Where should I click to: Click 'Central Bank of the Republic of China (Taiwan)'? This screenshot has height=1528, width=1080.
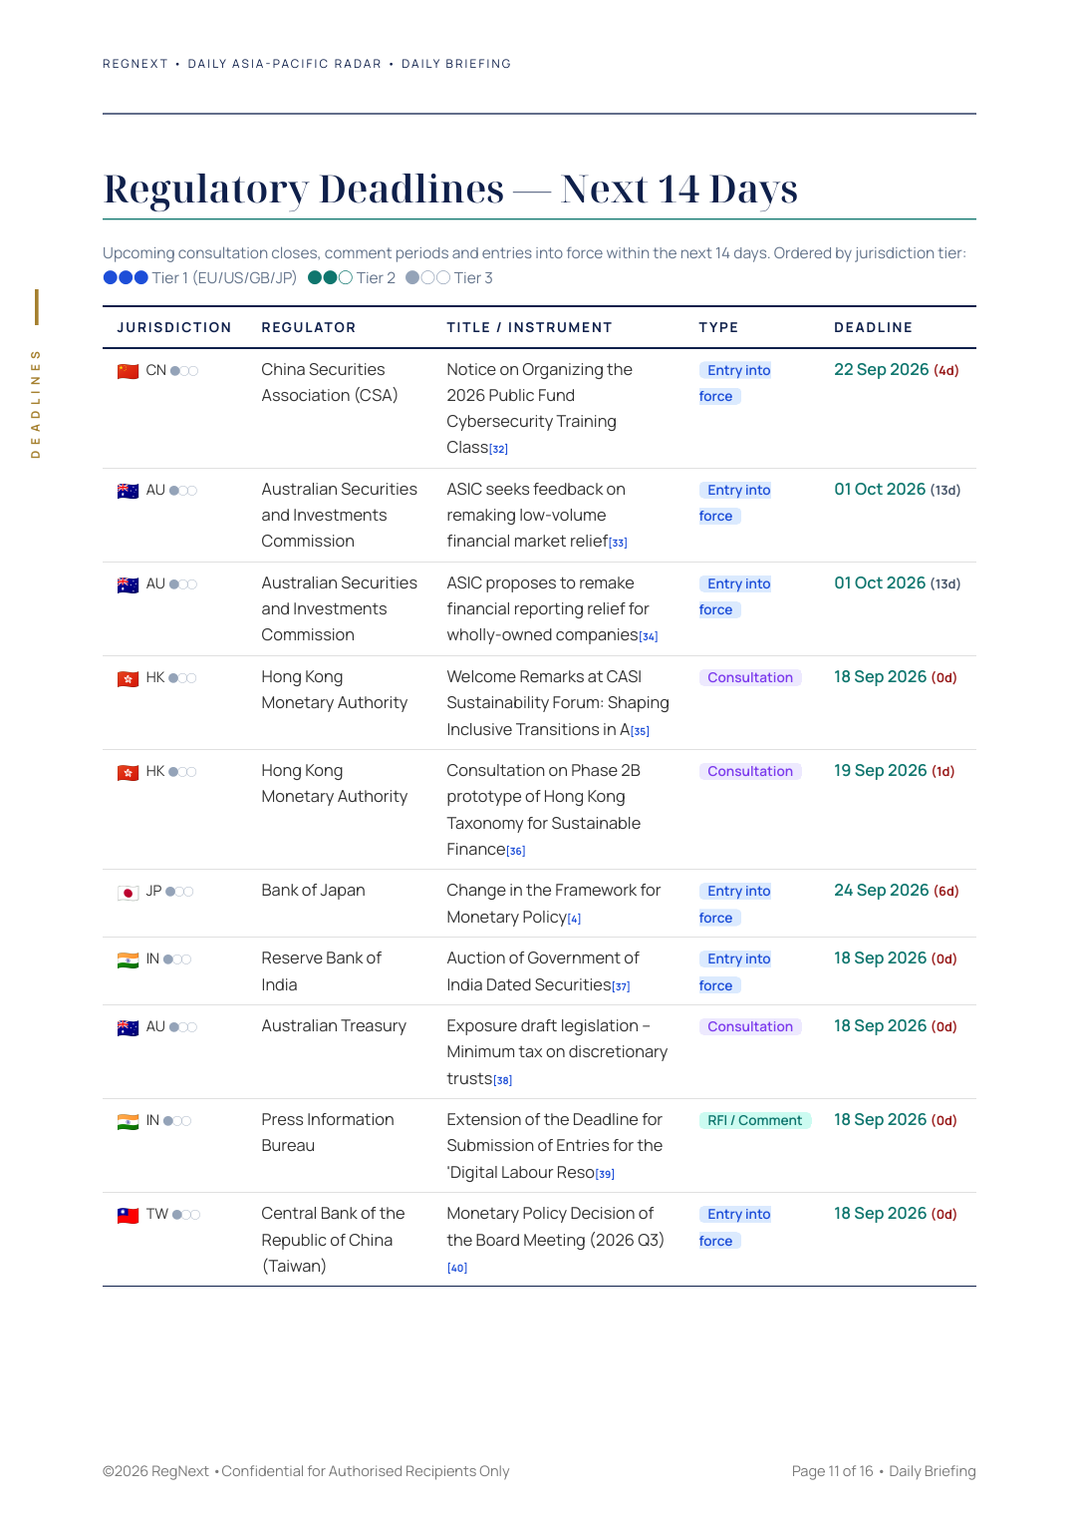point(333,1240)
